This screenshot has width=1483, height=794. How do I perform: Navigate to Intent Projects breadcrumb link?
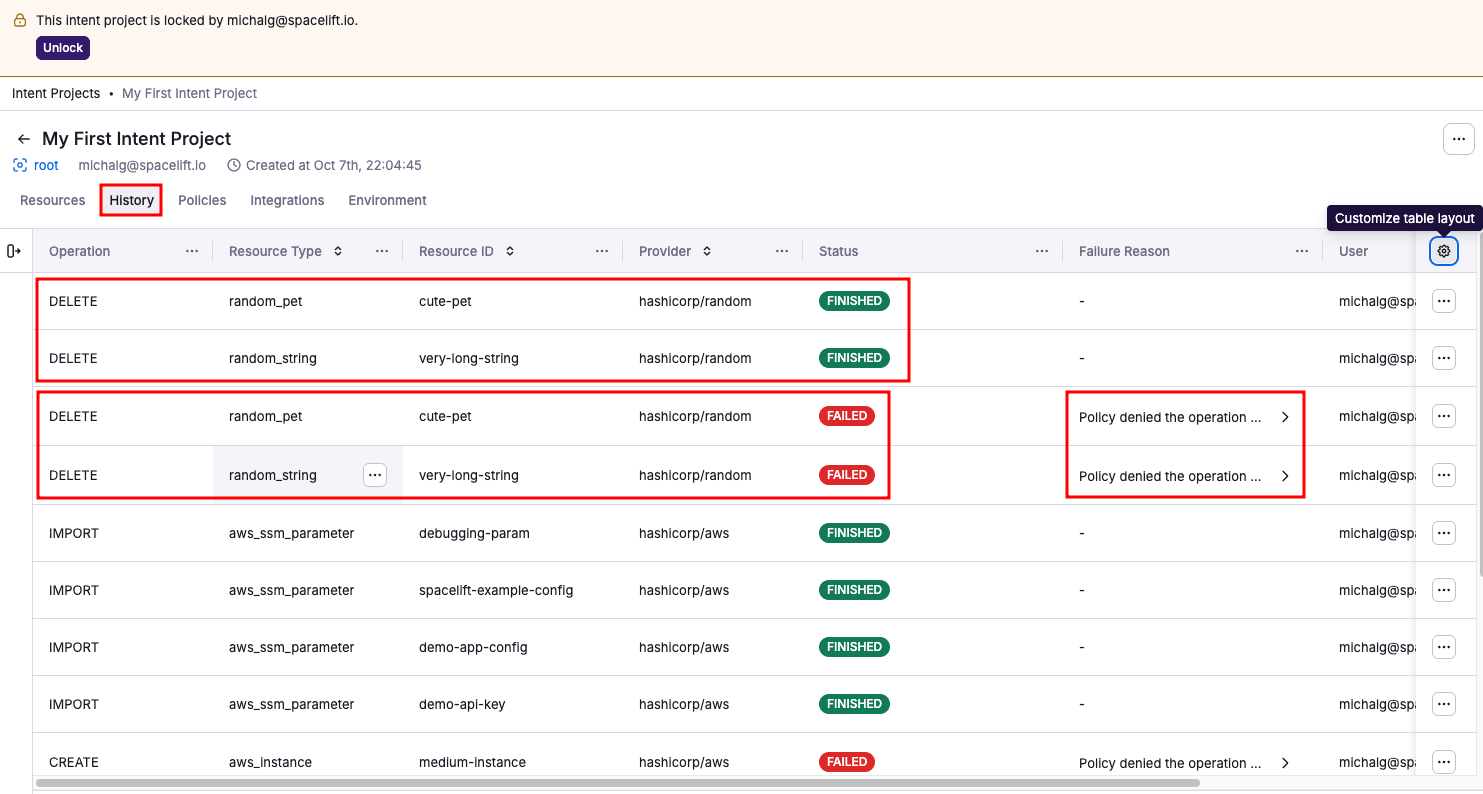pyautogui.click(x=56, y=93)
